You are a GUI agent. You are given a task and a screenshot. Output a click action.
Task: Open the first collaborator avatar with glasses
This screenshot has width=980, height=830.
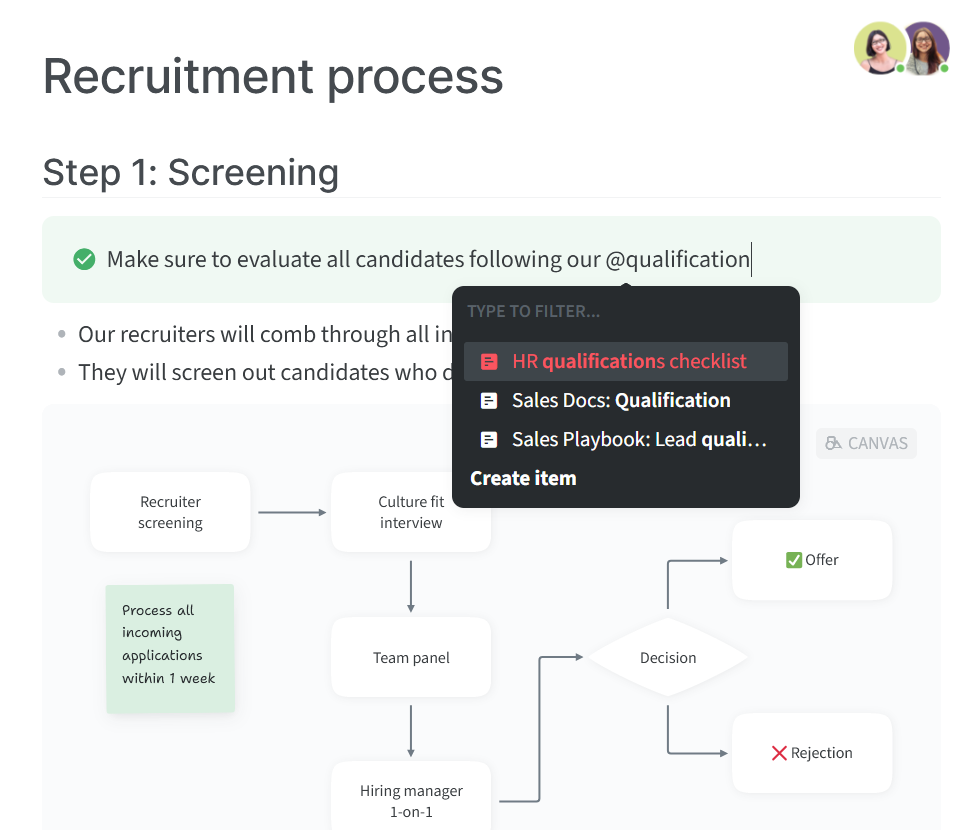coord(880,48)
